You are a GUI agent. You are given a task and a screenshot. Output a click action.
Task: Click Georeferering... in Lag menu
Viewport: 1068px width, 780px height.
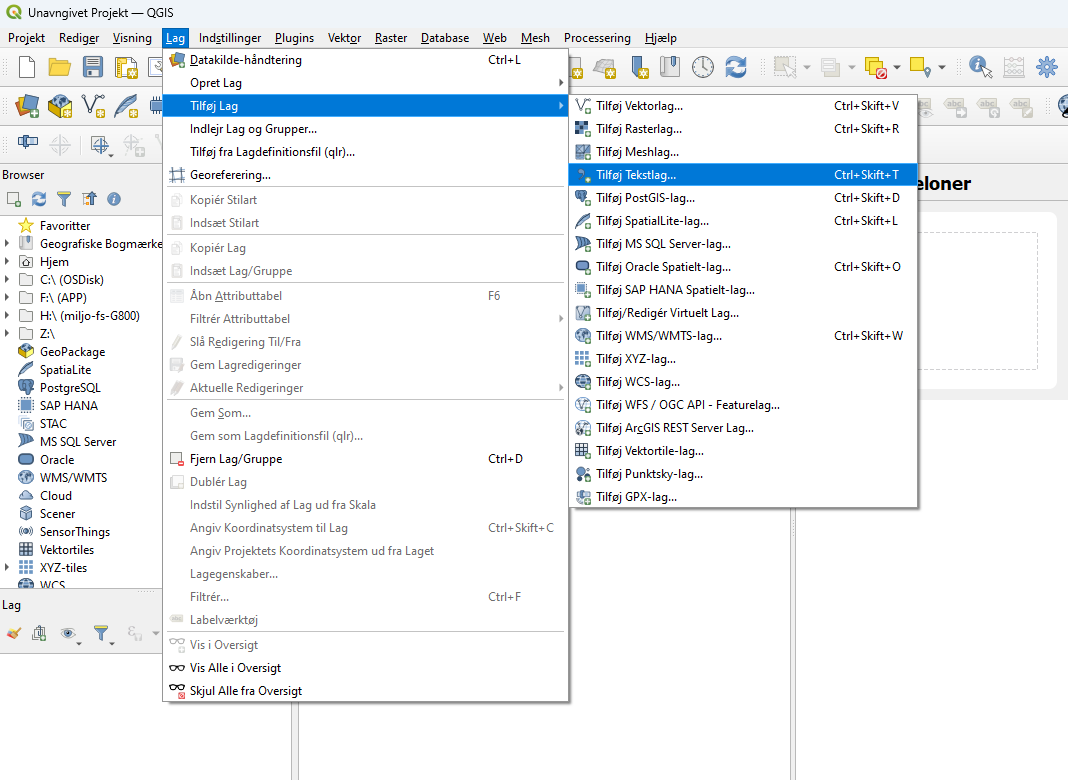tap(366, 175)
